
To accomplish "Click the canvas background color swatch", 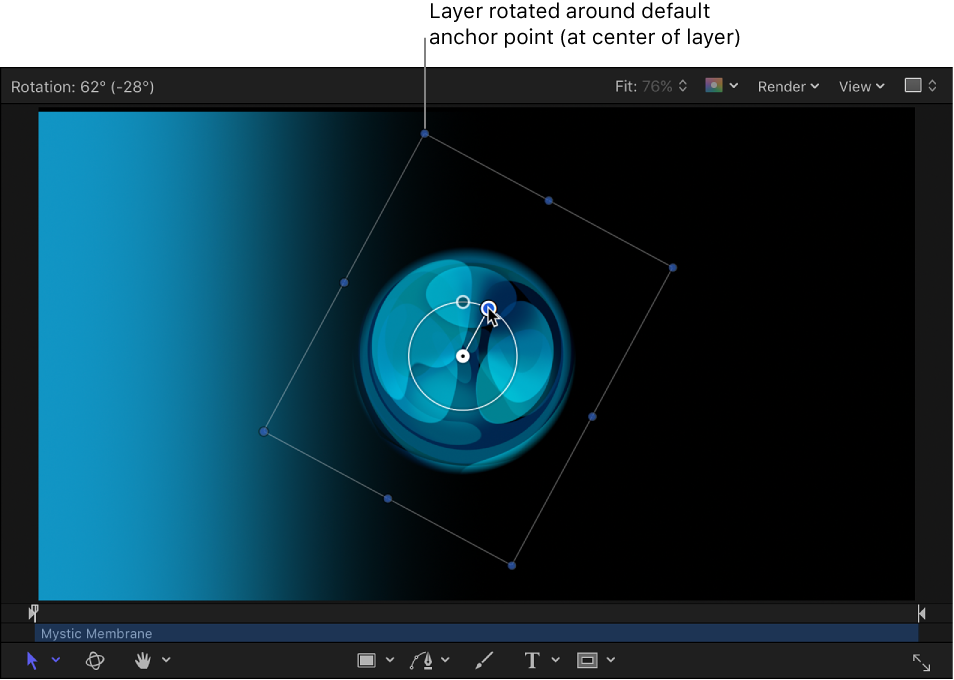I will (x=912, y=86).
